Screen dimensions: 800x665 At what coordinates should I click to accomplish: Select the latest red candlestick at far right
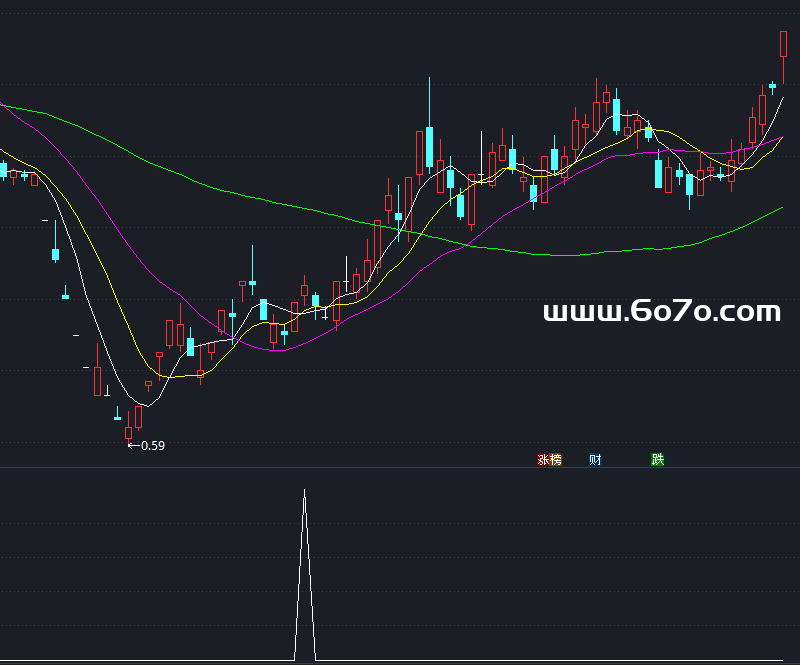pyautogui.click(x=784, y=57)
